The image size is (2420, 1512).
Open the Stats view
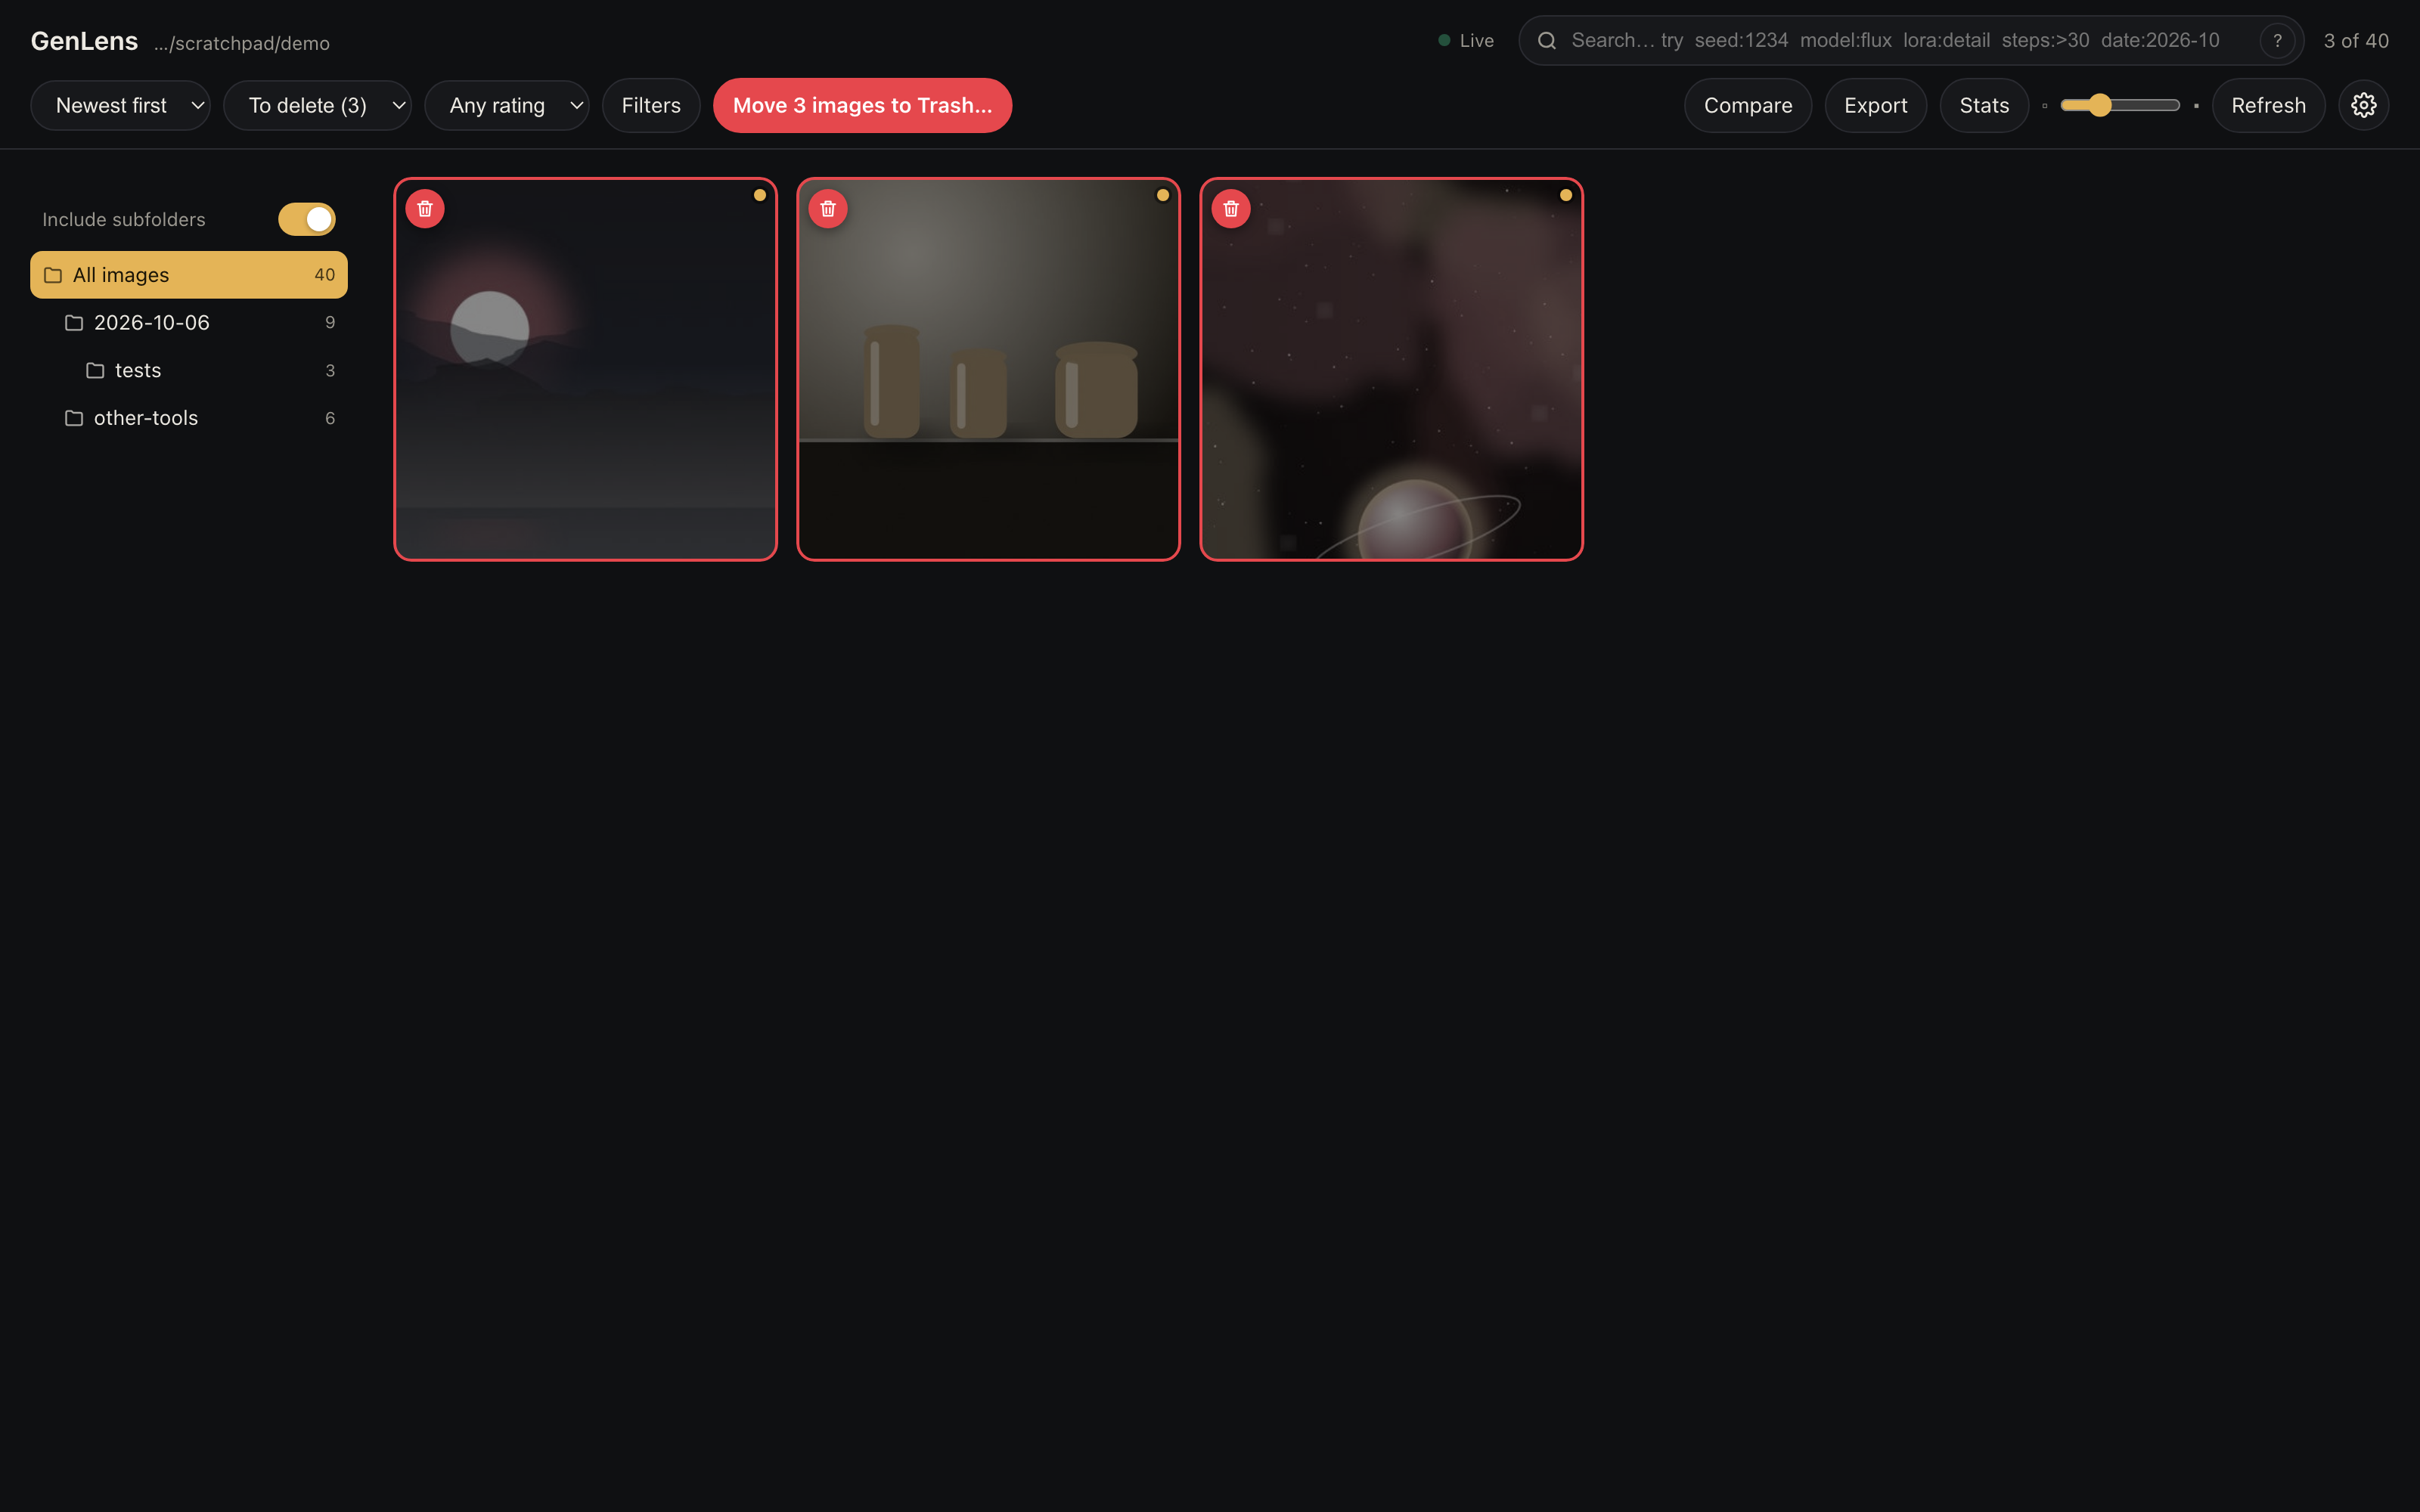coord(1984,105)
